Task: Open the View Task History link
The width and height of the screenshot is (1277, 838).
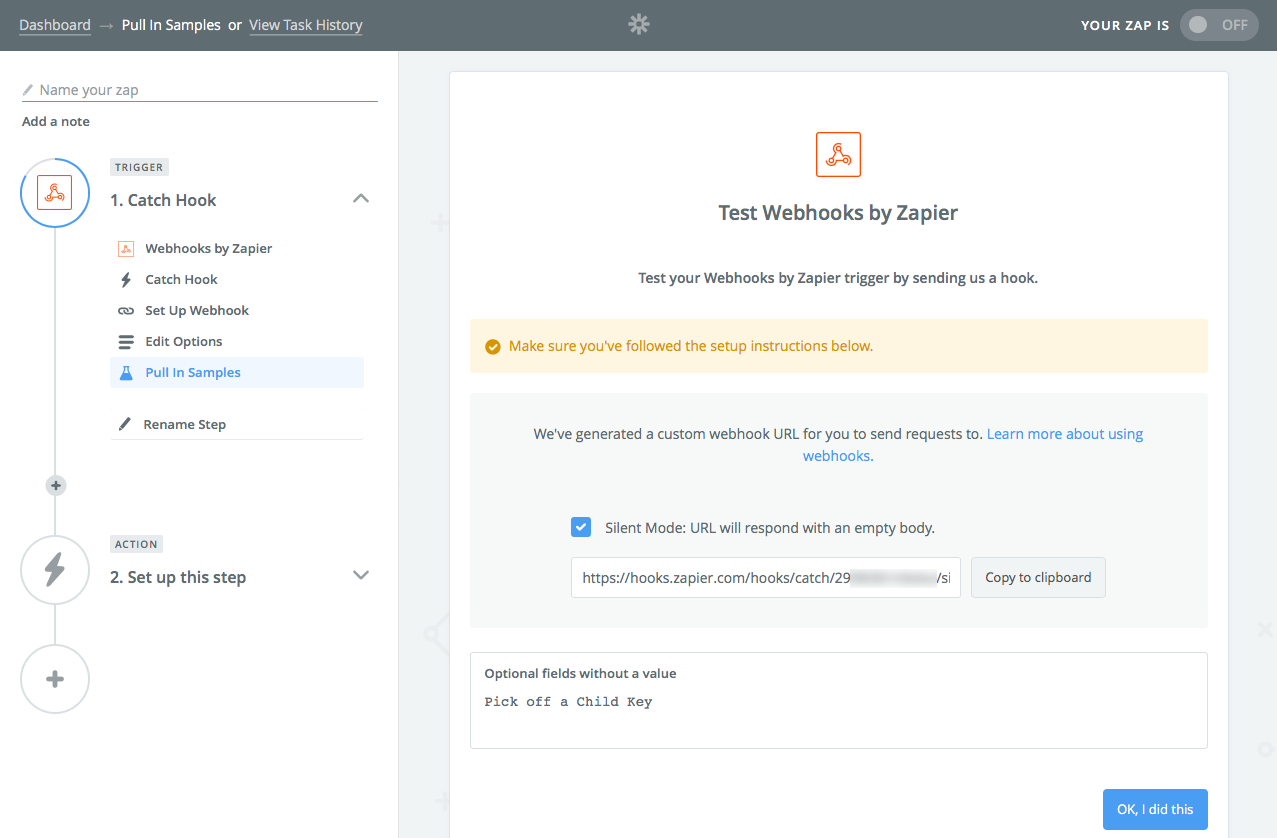Action: (306, 25)
